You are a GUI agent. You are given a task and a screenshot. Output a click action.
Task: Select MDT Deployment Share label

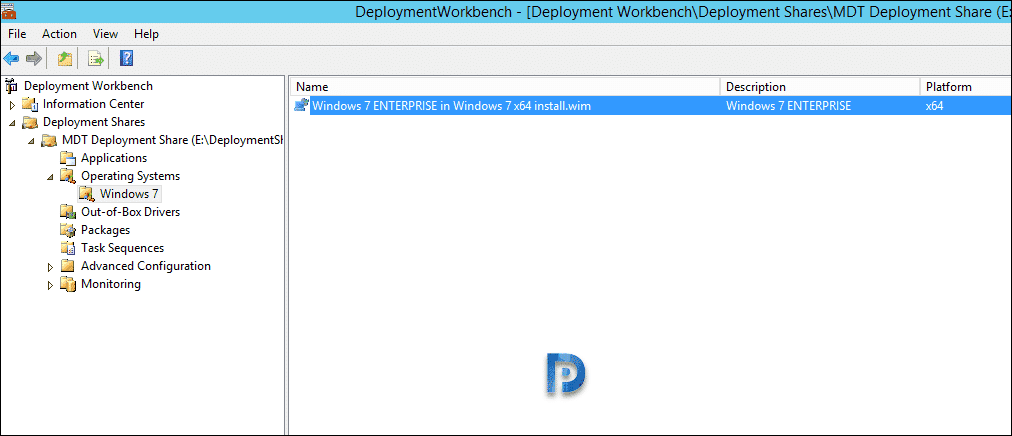tap(172, 140)
